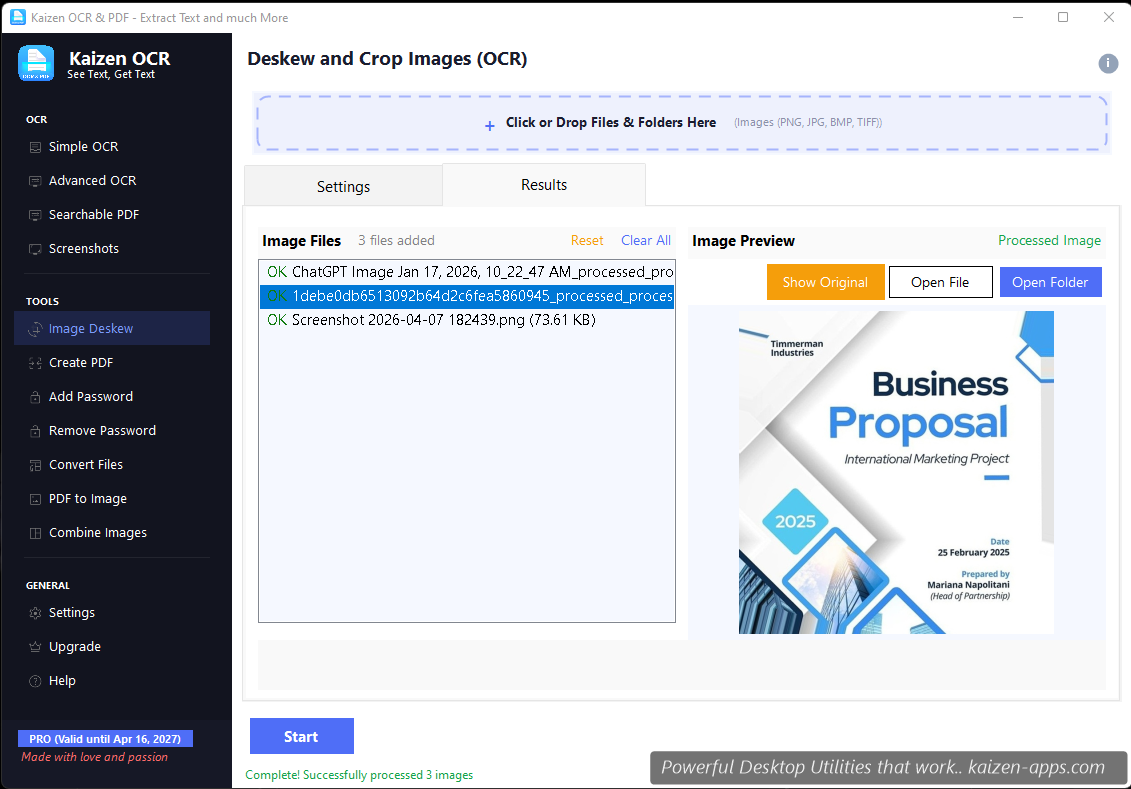1131x789 pixels.
Task: Click the info icon at top right
Action: [1108, 64]
